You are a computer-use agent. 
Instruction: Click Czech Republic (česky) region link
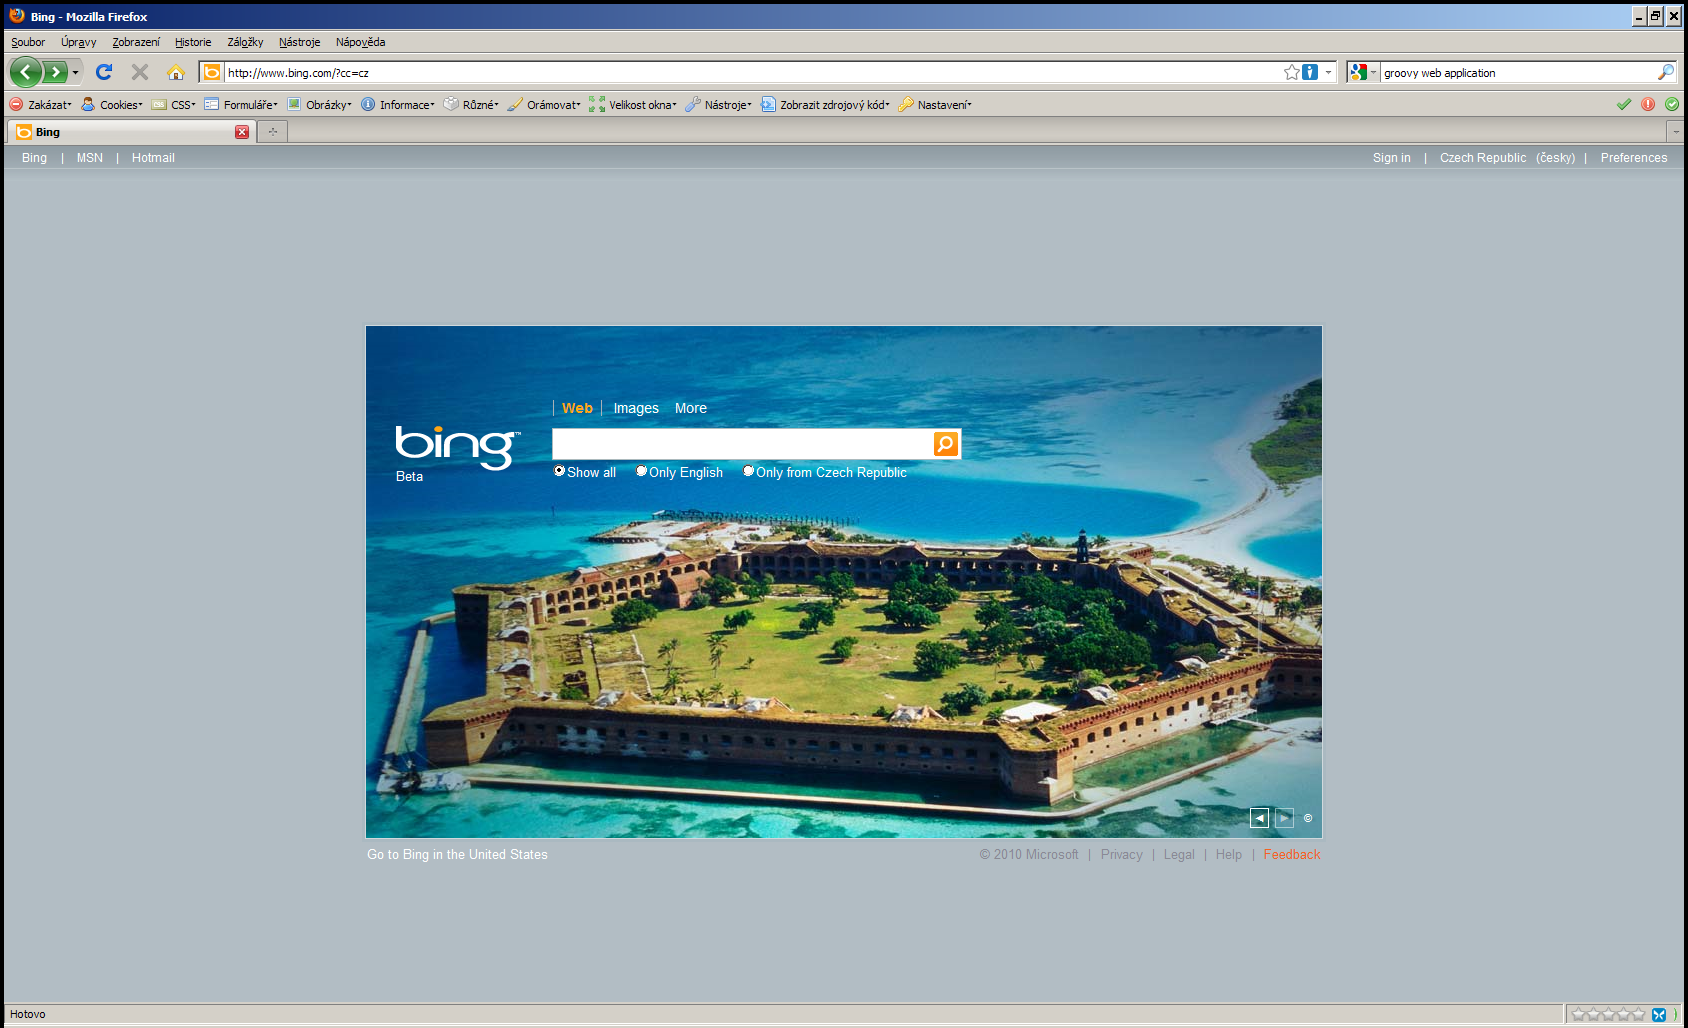[1507, 158]
